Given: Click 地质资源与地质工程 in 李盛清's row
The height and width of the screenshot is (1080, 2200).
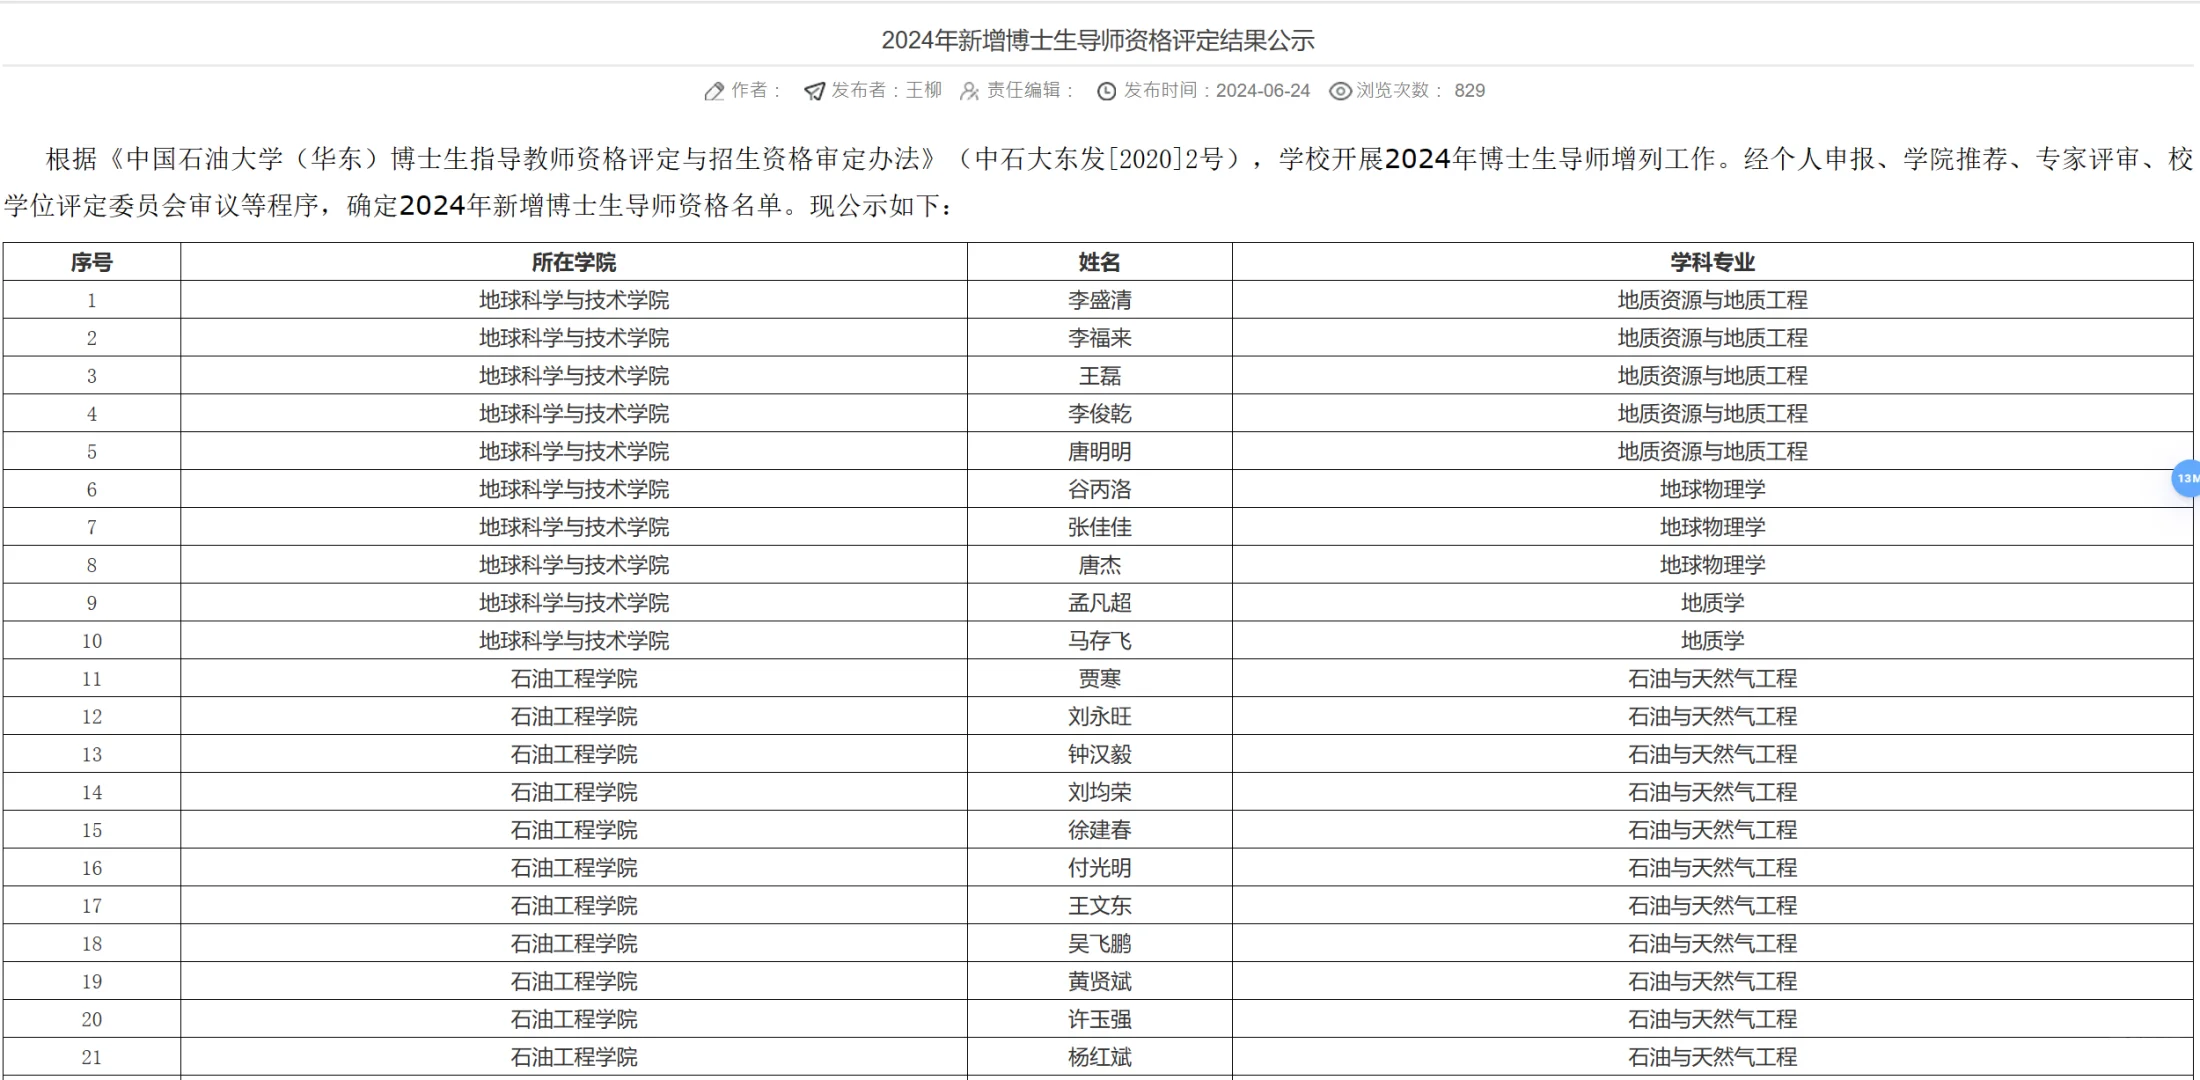Looking at the screenshot, I should [1713, 300].
